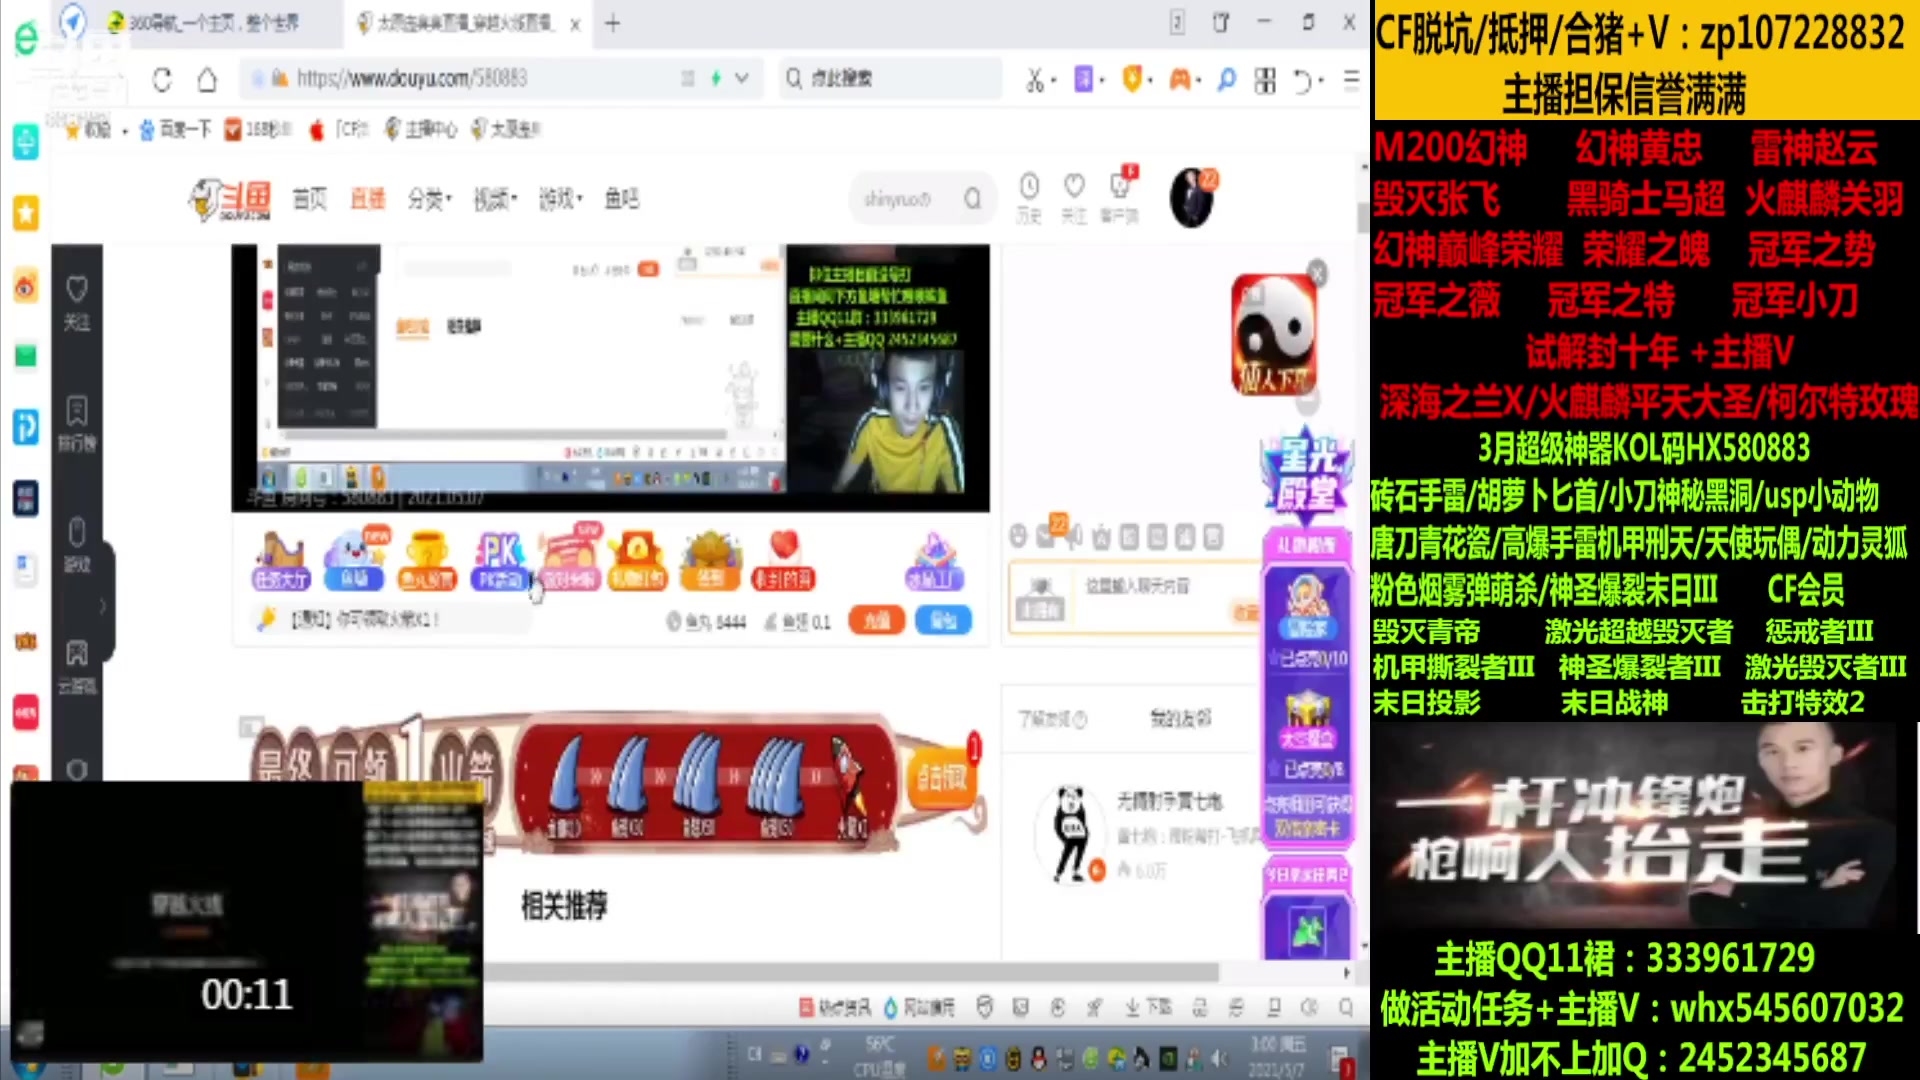Open the emoji icon above chat box
This screenshot has height=1080, width=1920.
click(x=1018, y=537)
